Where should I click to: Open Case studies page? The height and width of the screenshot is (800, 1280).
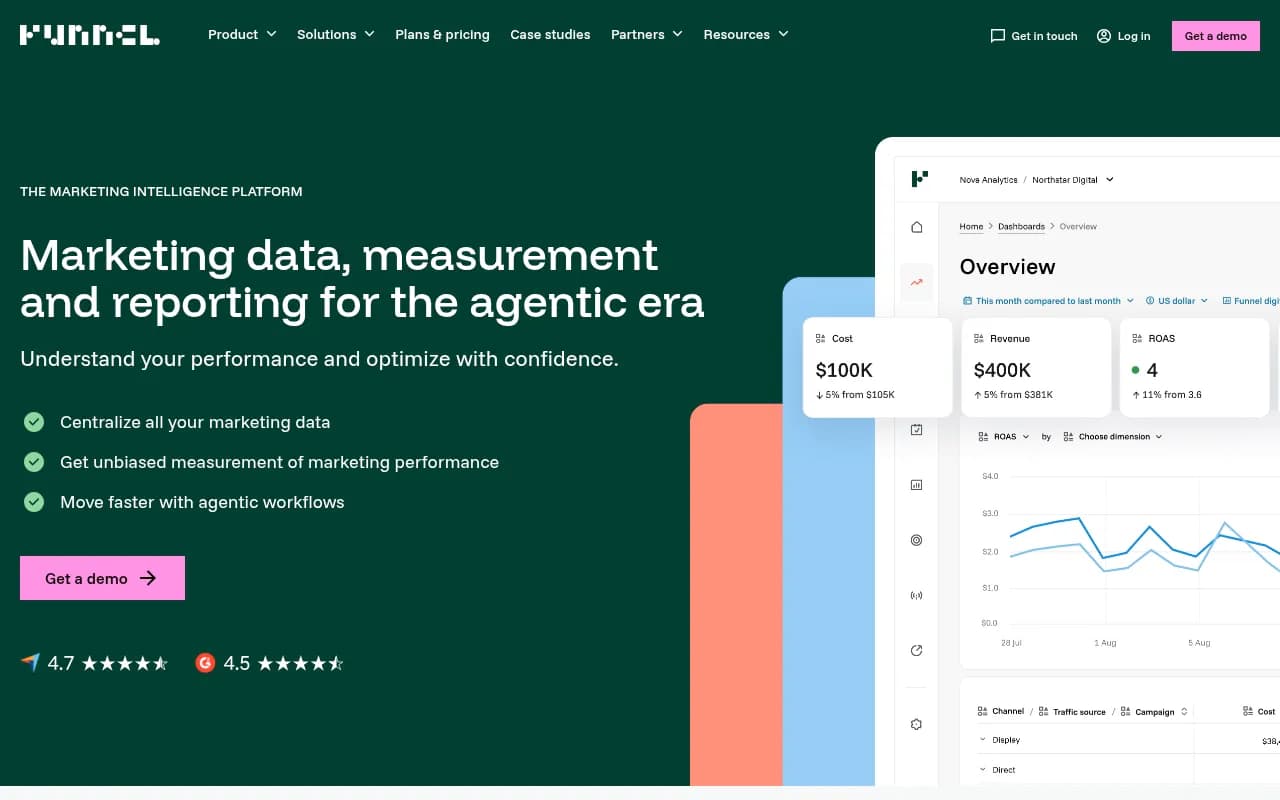coord(550,35)
